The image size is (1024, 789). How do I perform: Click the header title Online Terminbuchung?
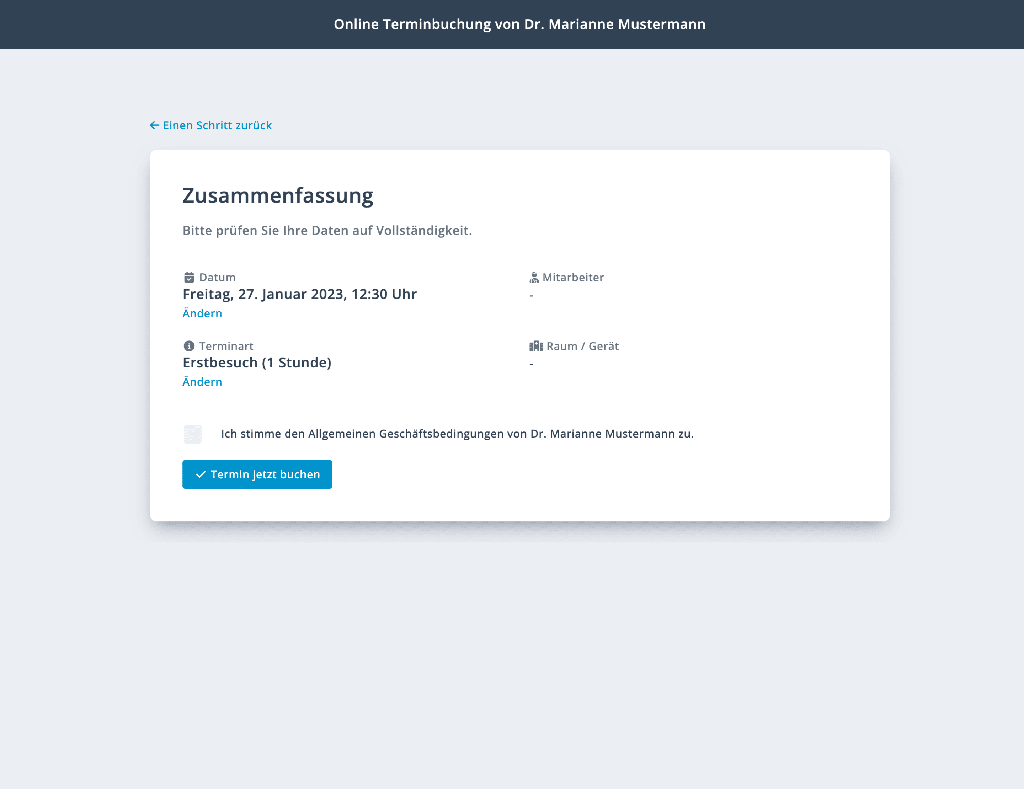pos(520,24)
